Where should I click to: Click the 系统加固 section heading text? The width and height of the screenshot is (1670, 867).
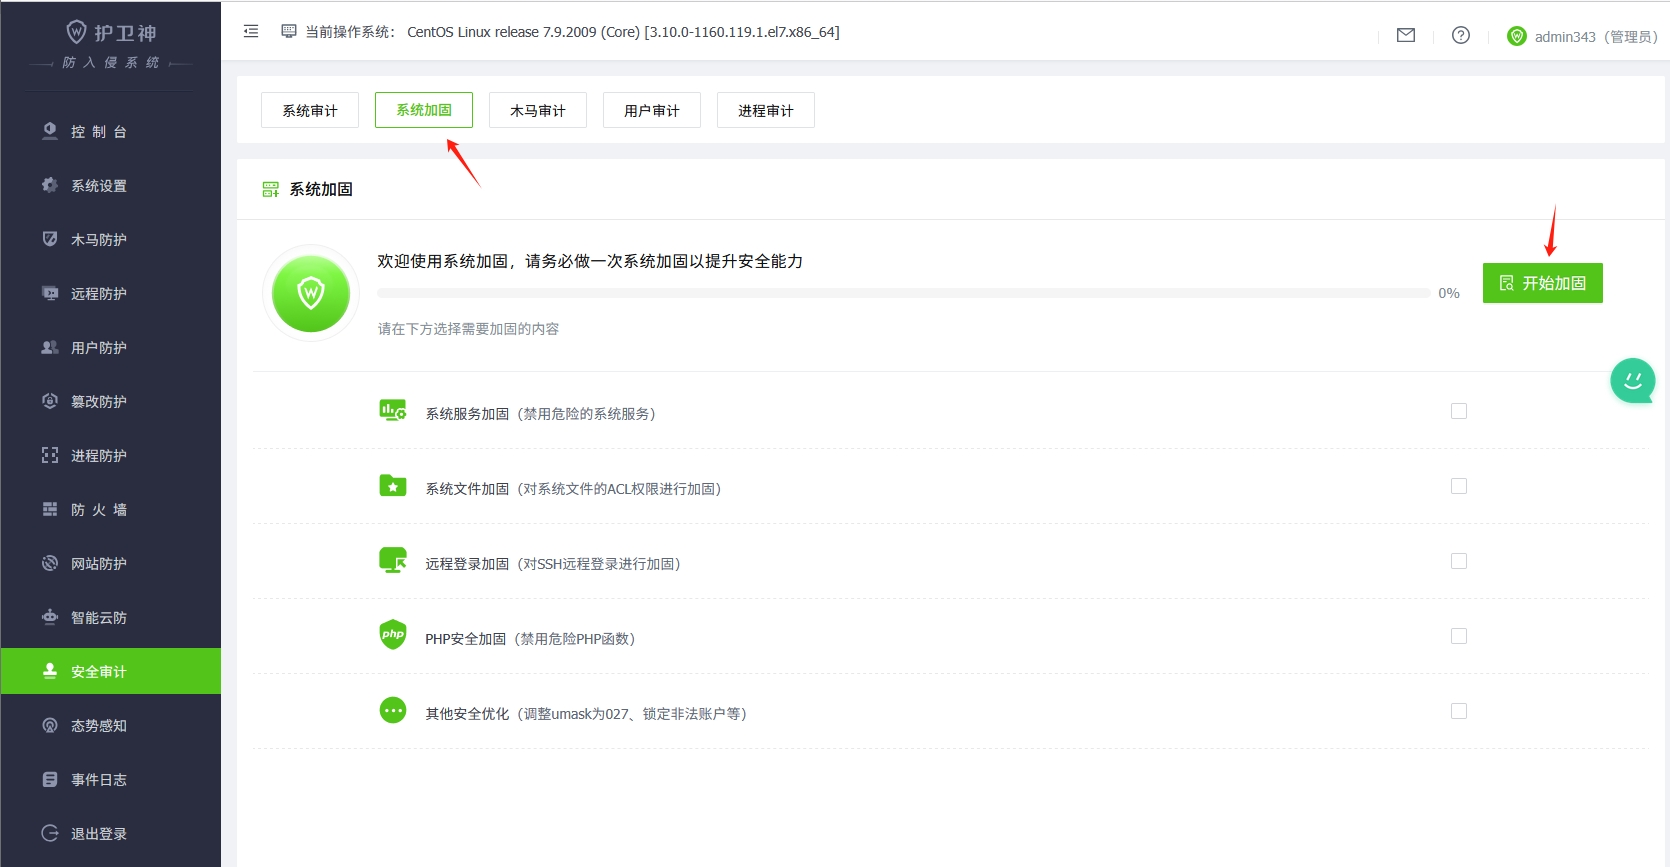coord(321,189)
